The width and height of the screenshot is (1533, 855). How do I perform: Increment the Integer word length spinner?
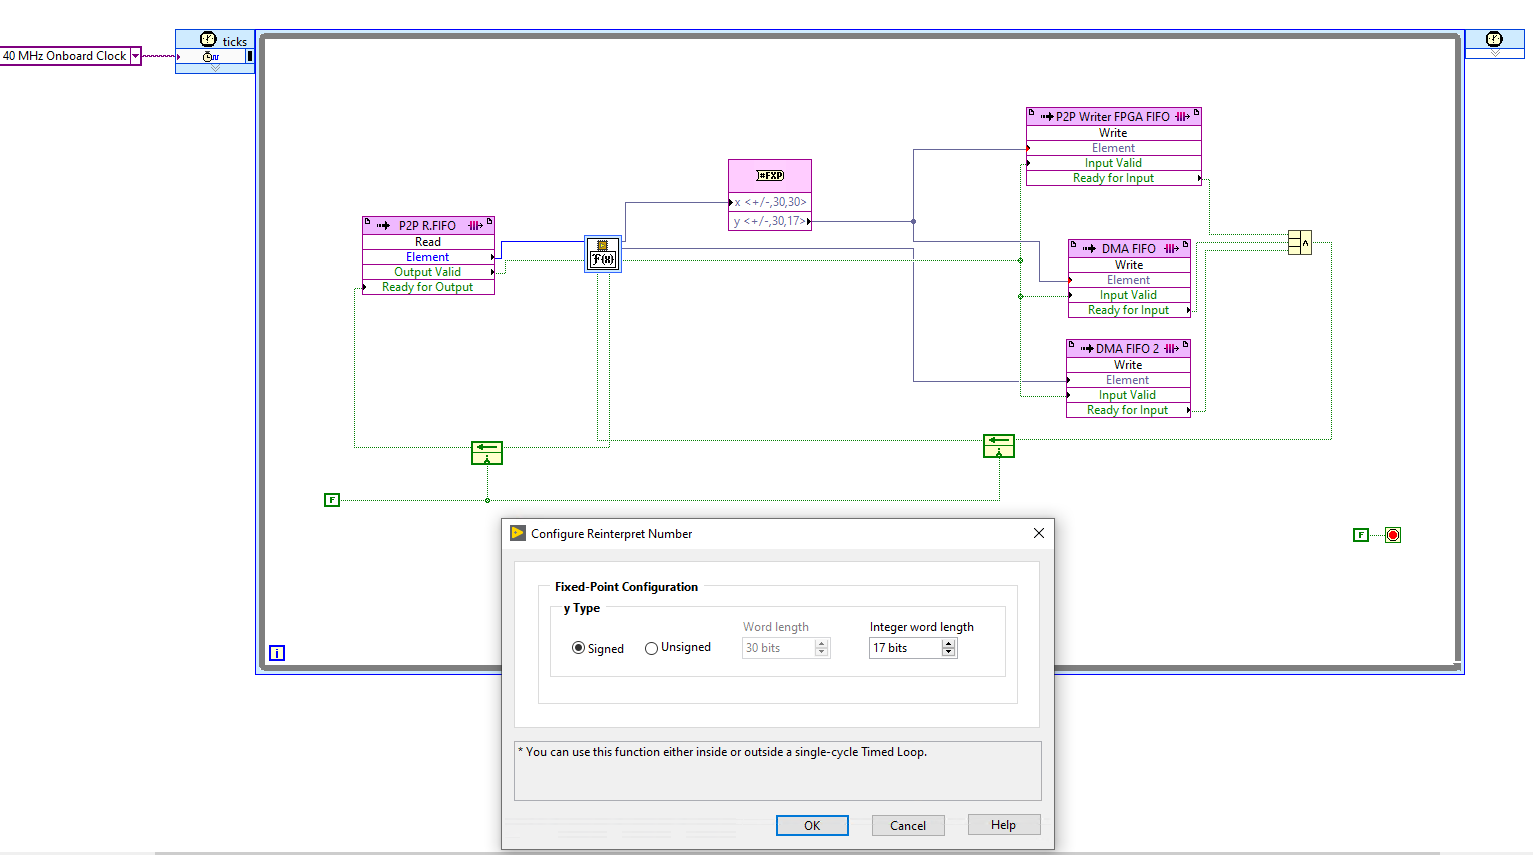pos(948,643)
